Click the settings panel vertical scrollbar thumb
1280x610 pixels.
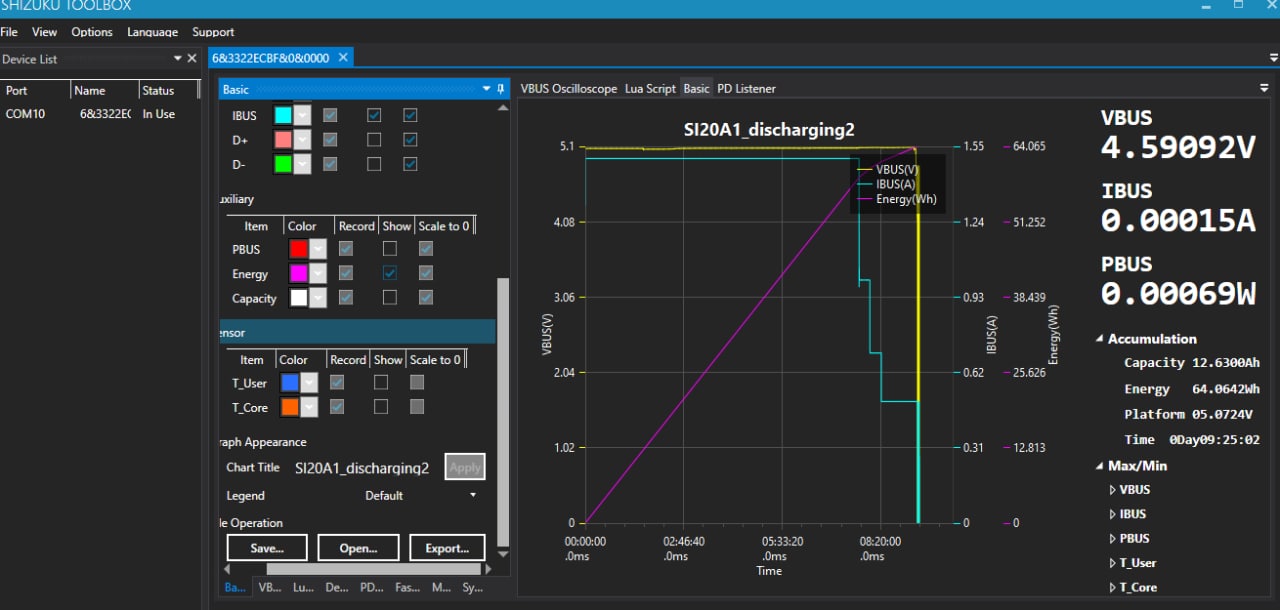point(503,410)
